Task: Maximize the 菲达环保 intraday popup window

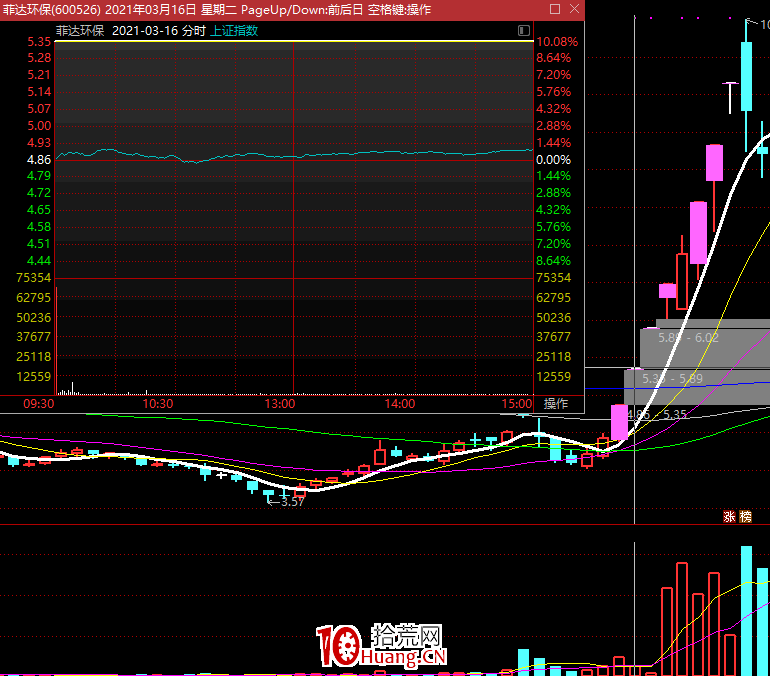Action: click(x=555, y=9)
